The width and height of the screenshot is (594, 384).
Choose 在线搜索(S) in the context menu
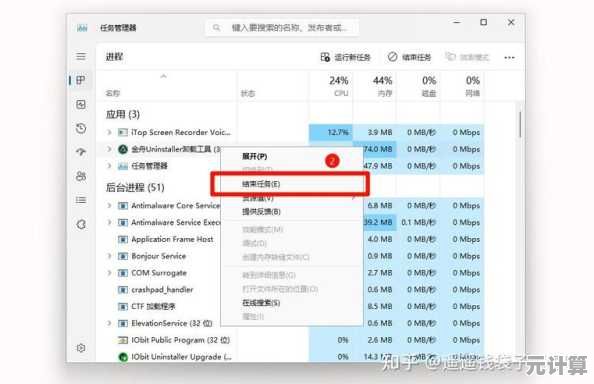coord(261,303)
